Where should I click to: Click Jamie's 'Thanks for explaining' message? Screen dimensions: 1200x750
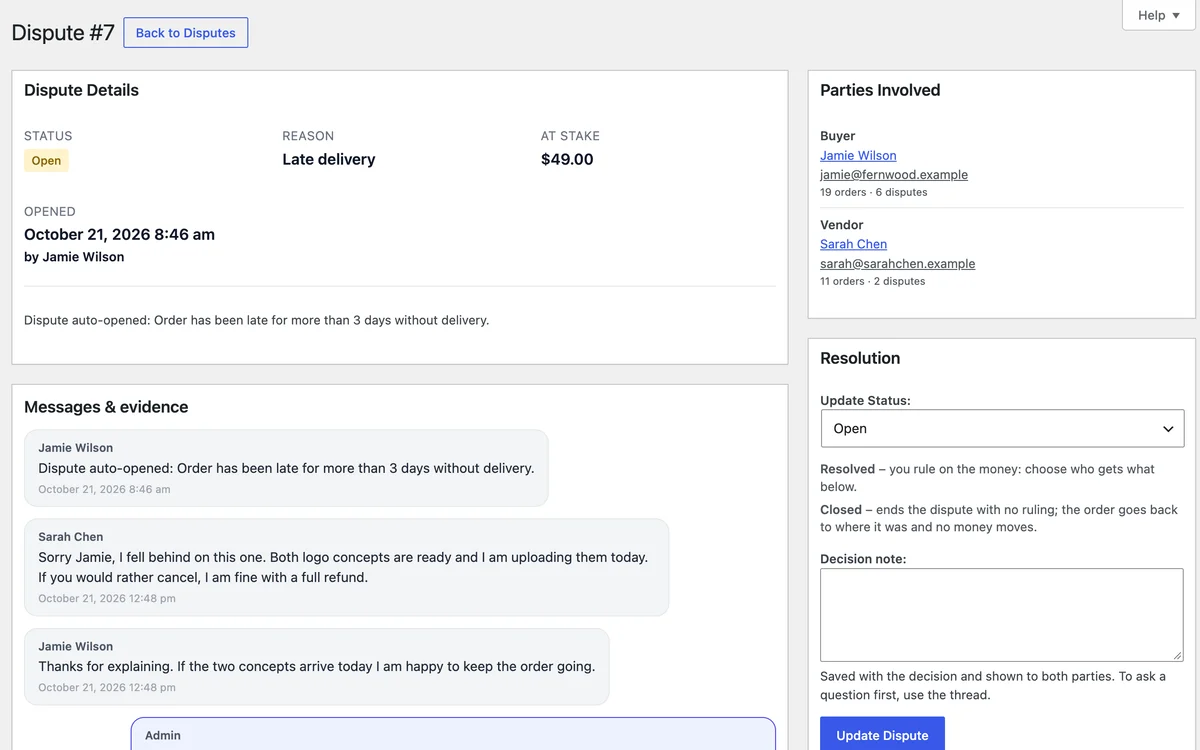(x=316, y=666)
